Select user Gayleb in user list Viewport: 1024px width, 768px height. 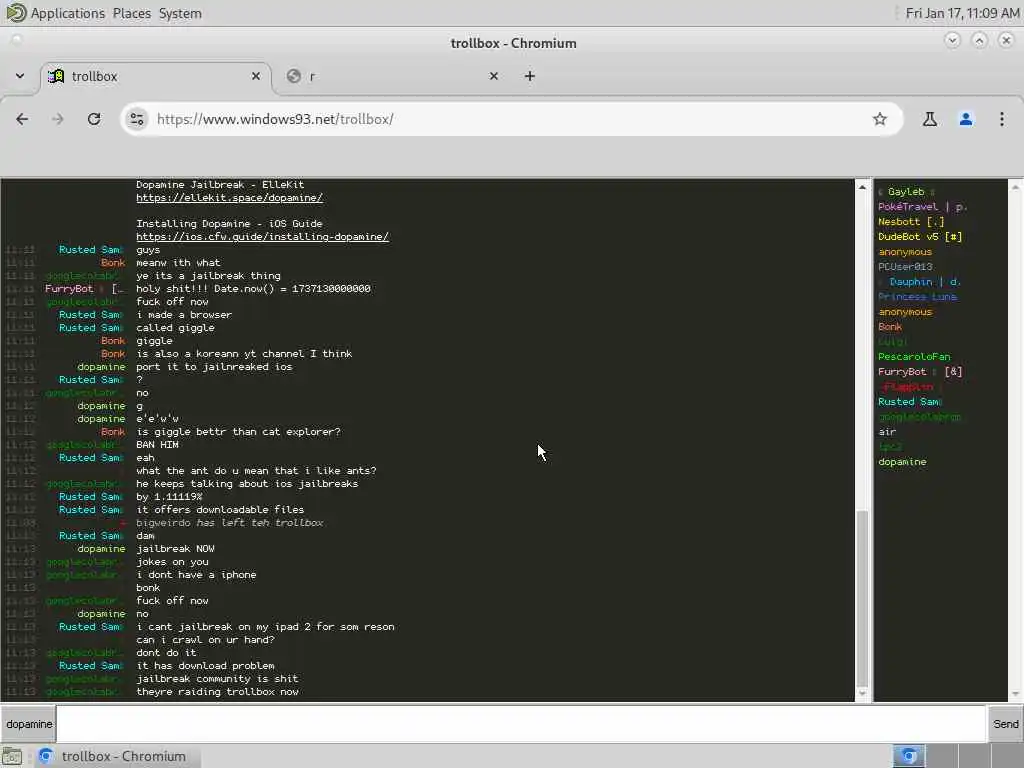tap(906, 191)
